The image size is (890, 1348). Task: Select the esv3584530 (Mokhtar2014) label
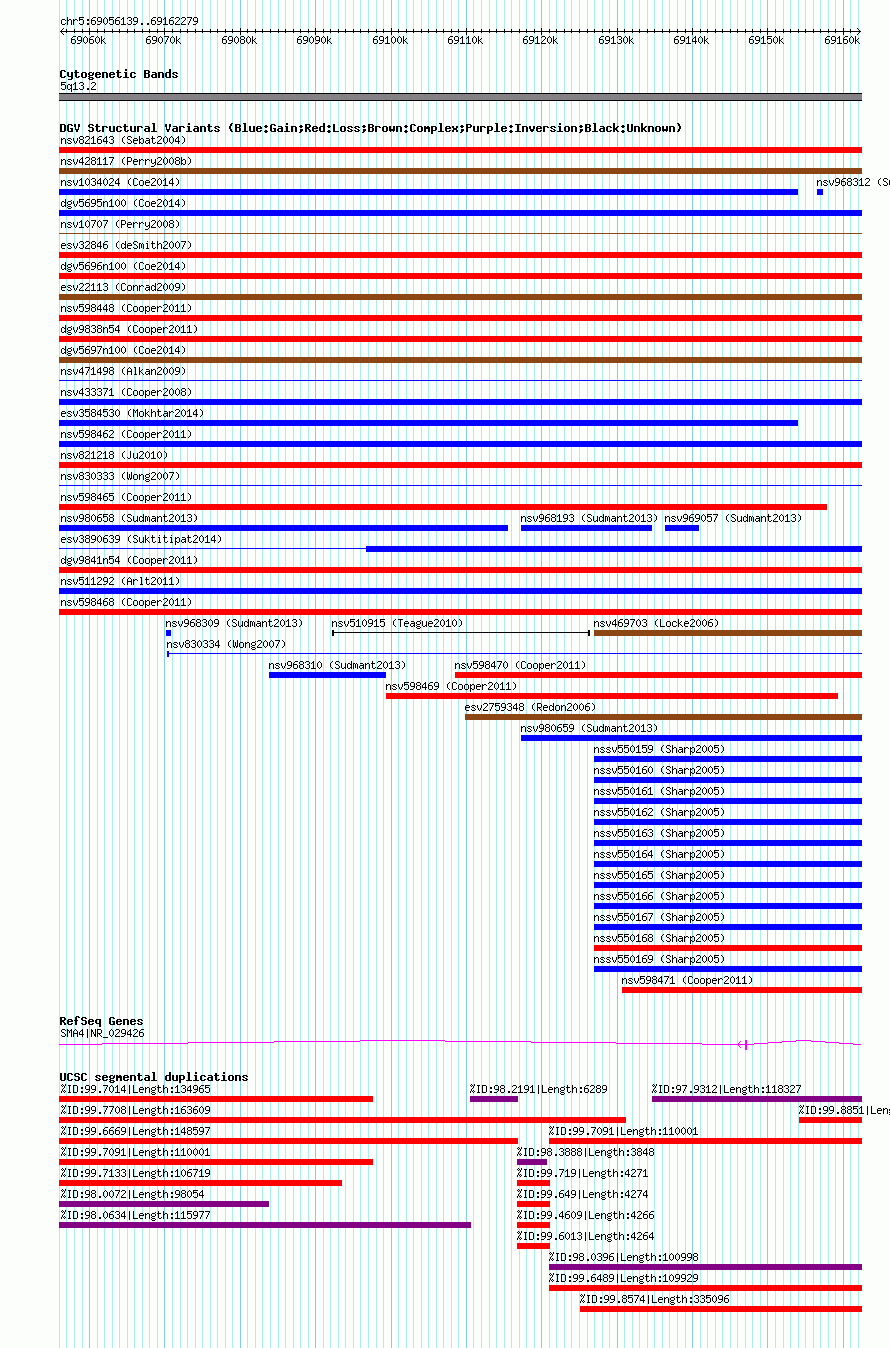point(132,413)
